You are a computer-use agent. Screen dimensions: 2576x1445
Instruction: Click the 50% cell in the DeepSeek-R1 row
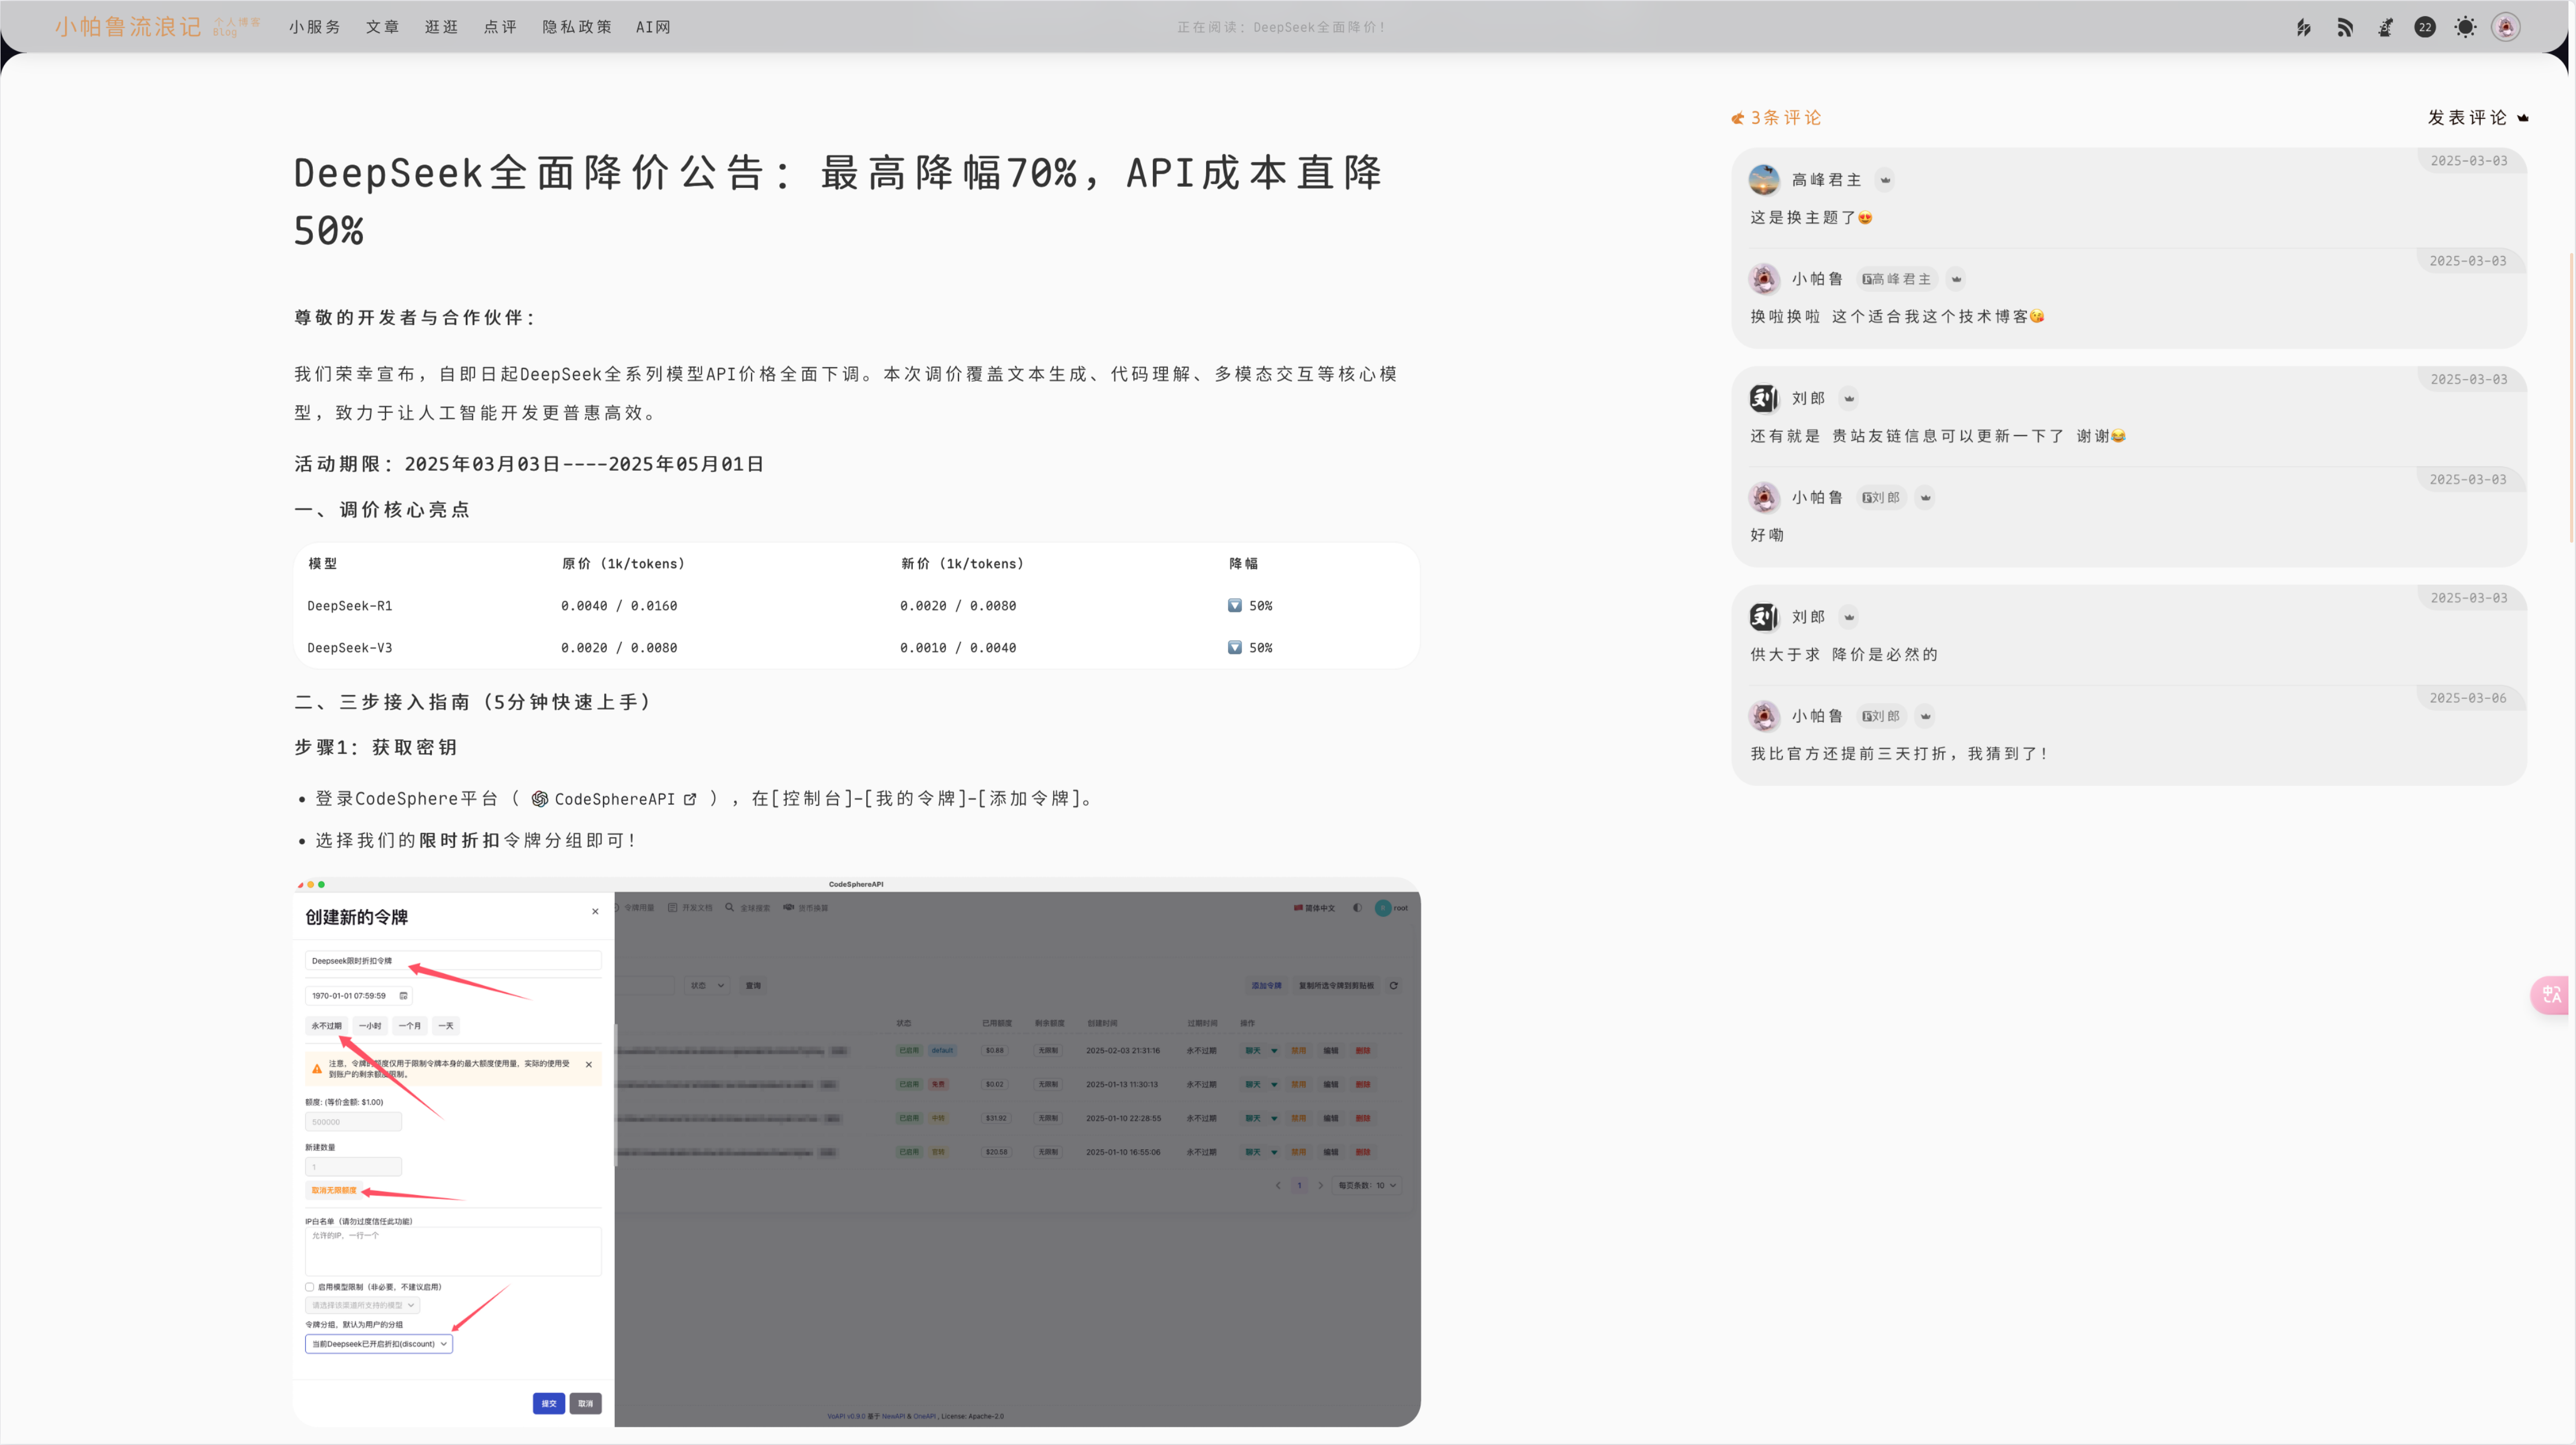(1250, 606)
